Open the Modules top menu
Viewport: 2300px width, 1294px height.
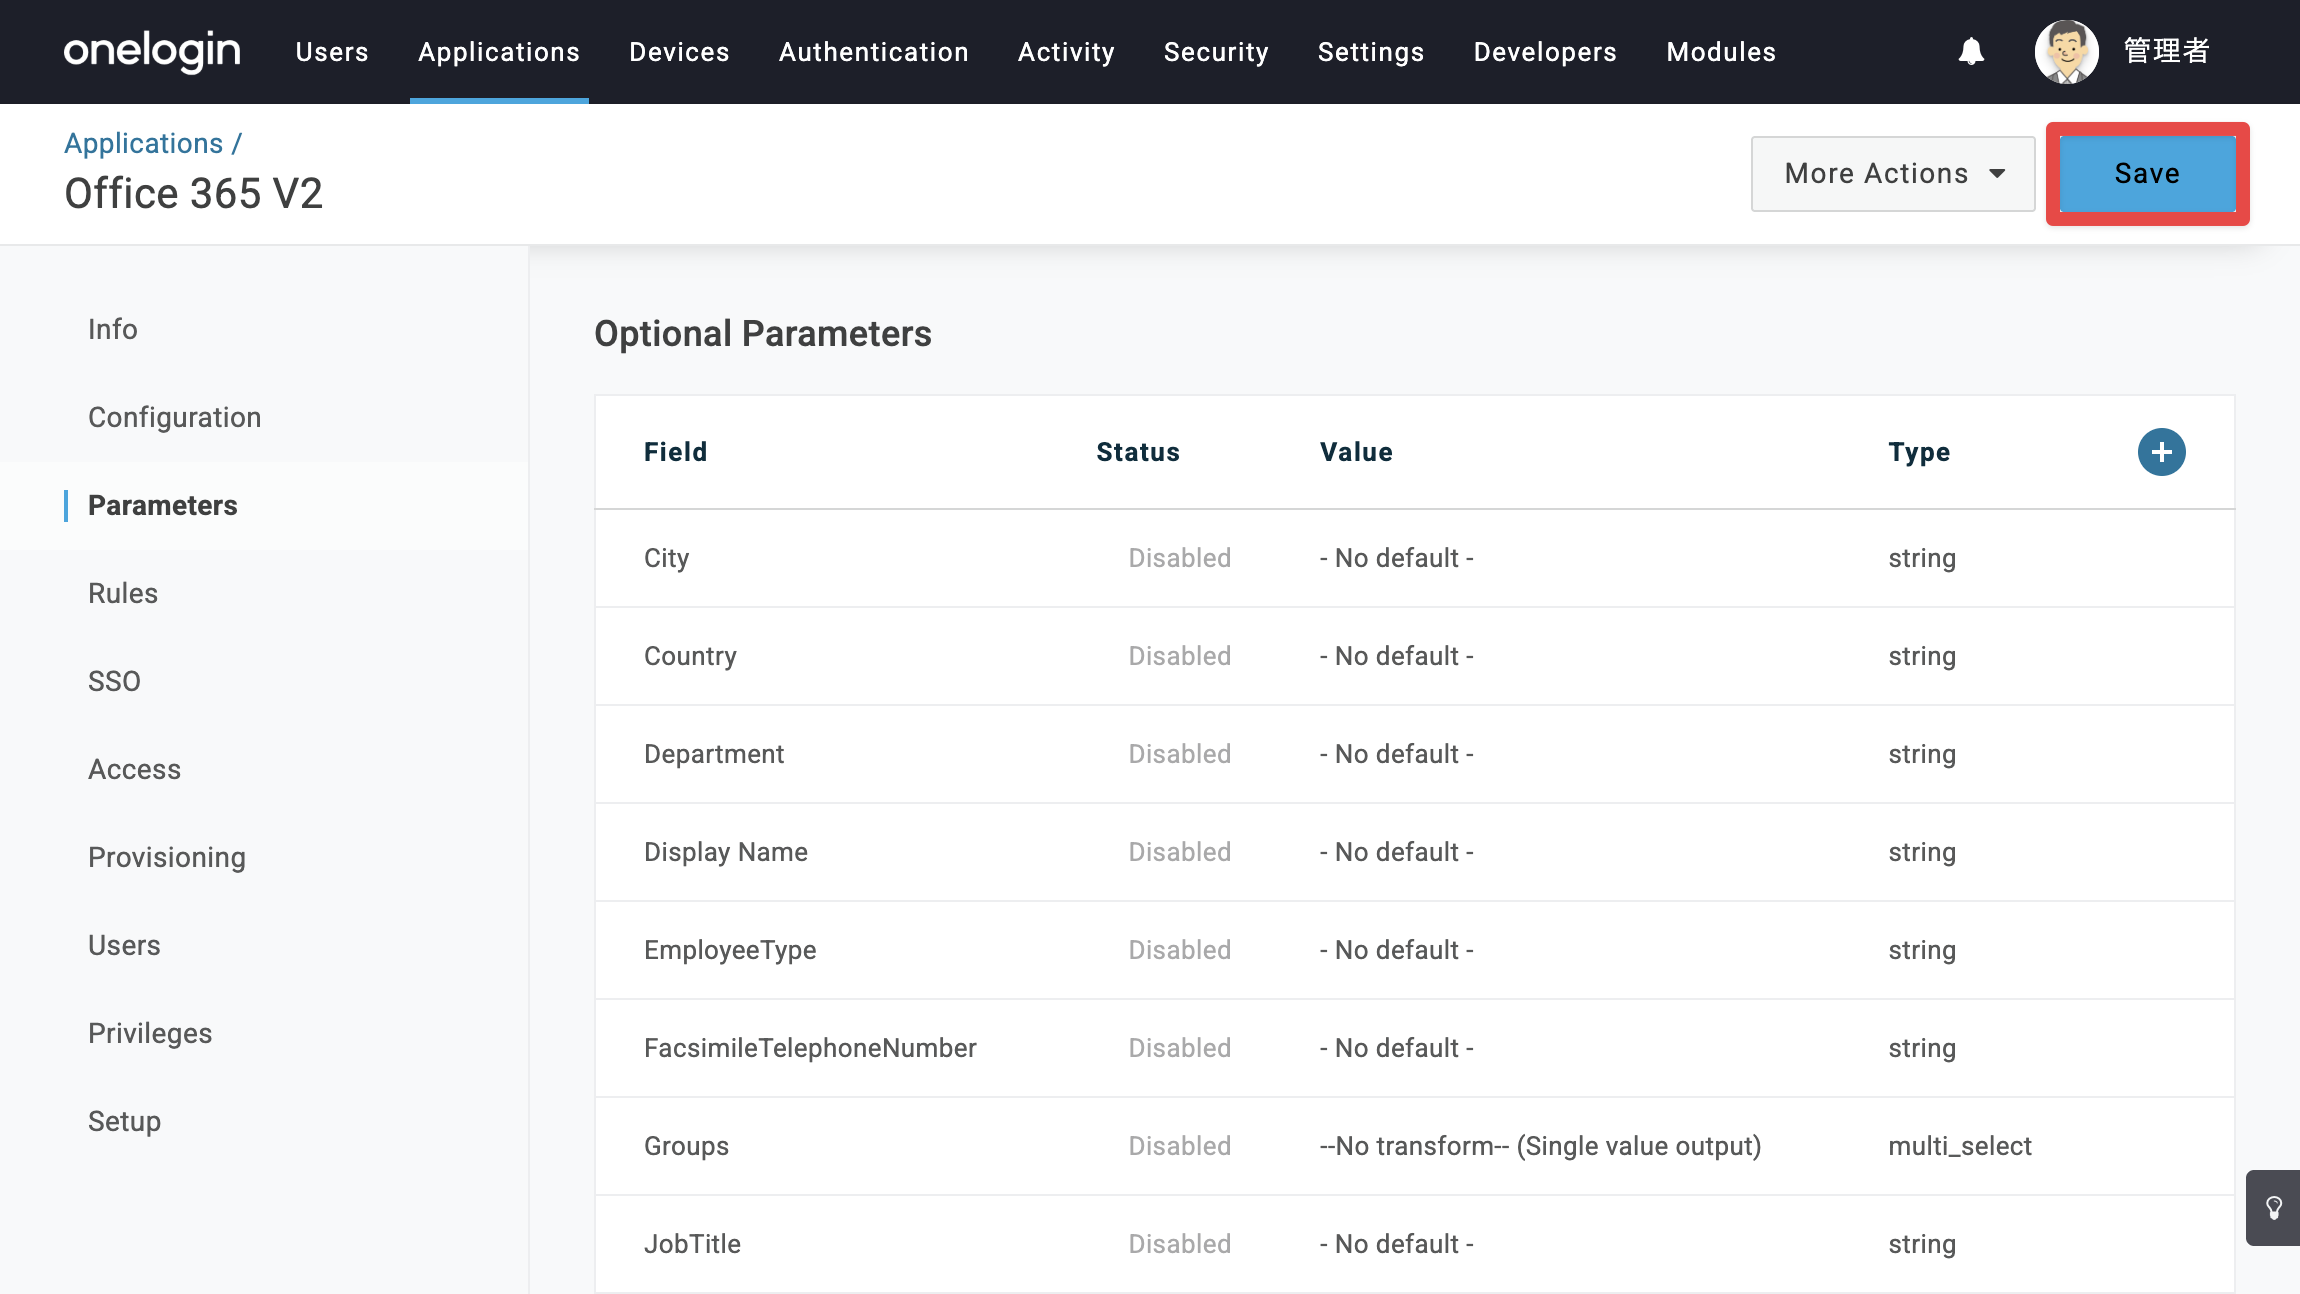tap(1721, 52)
